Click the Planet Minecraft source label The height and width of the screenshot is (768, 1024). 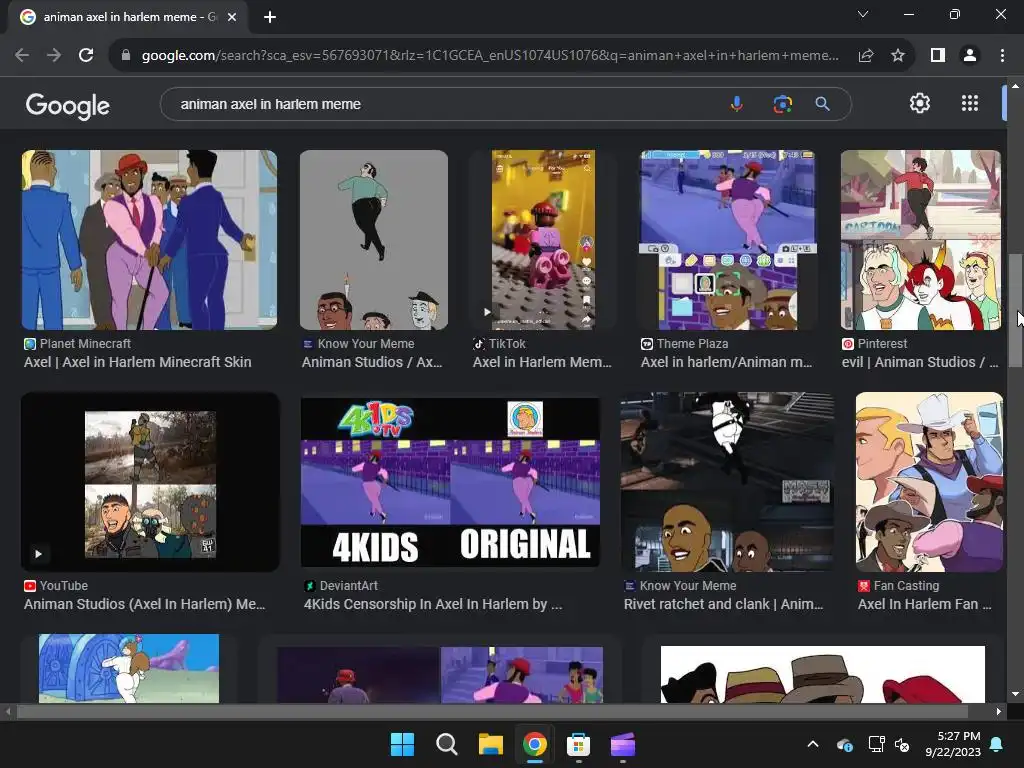pos(85,344)
